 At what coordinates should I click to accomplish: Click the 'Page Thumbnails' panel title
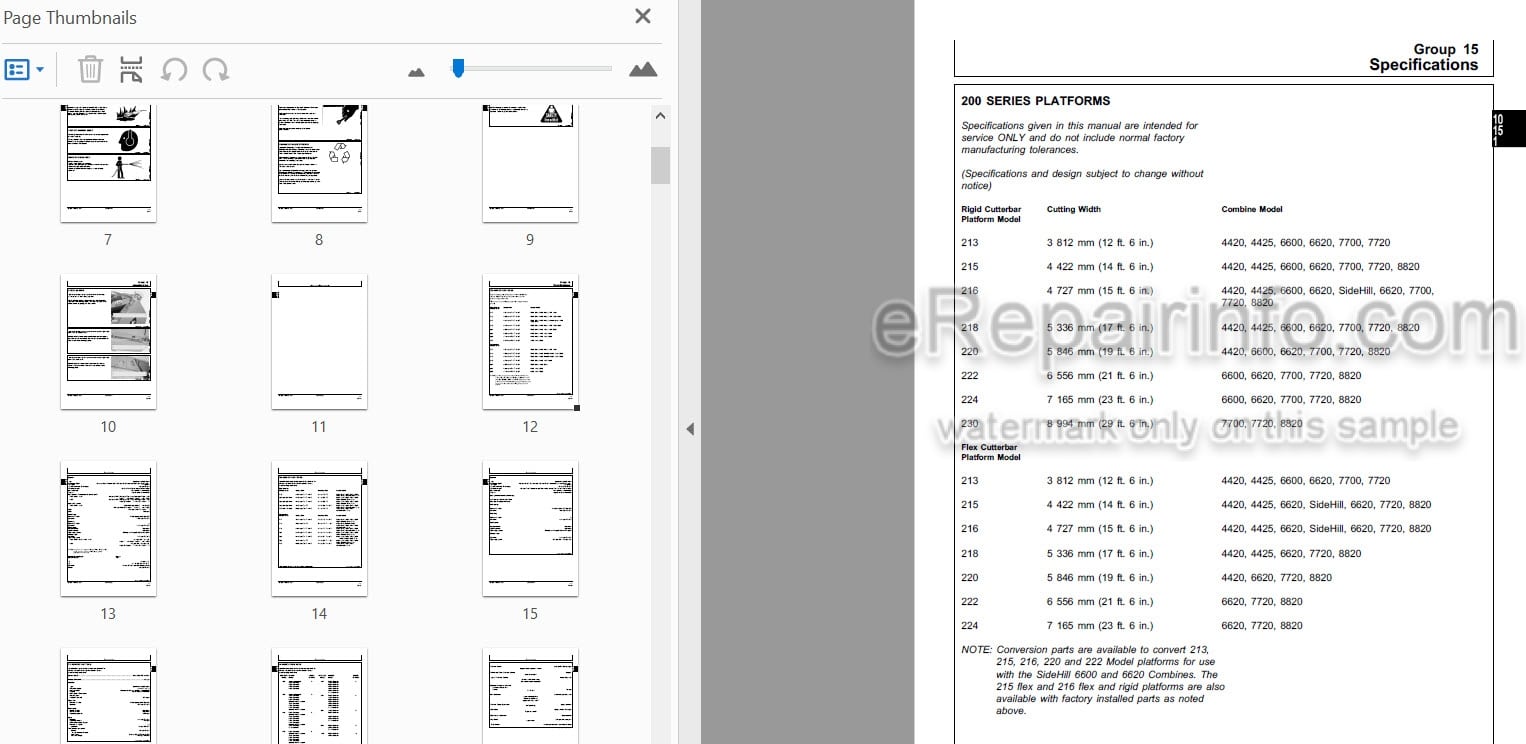(70, 18)
